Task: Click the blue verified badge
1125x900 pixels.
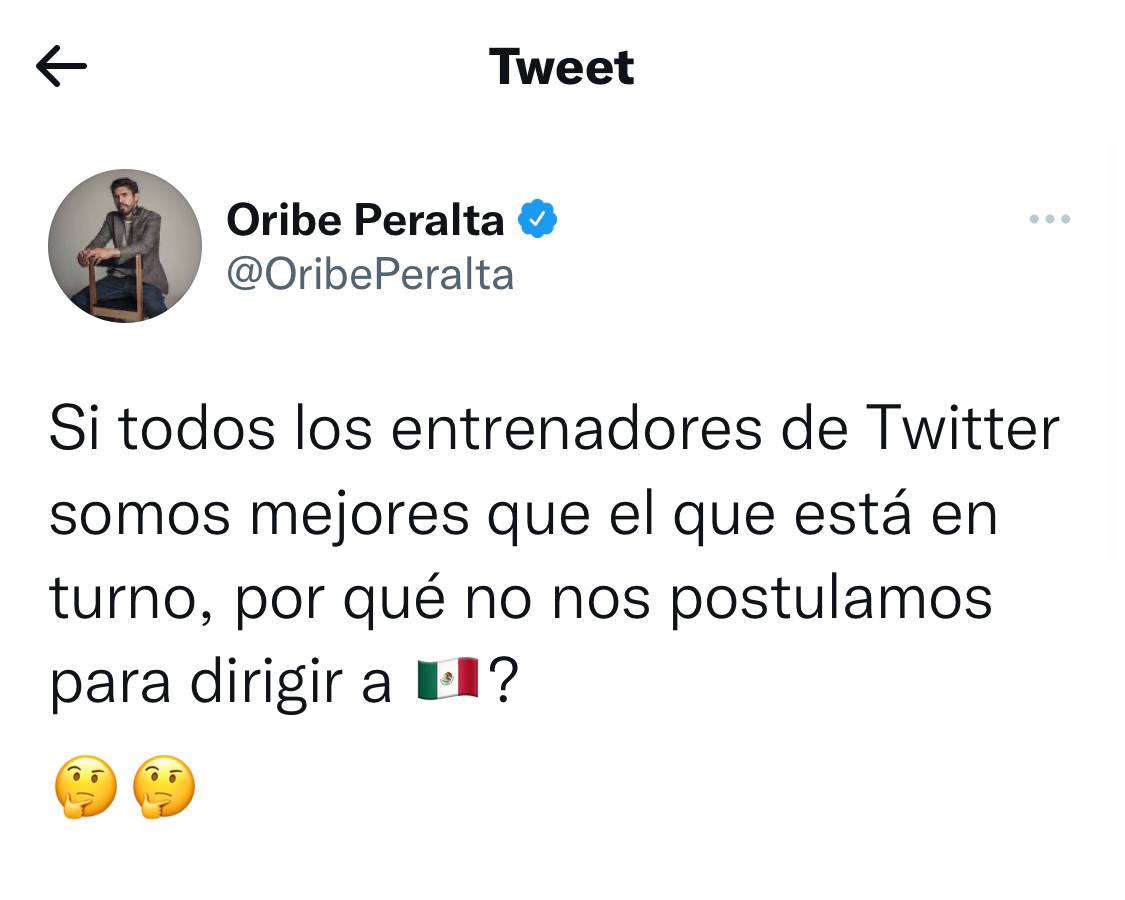Action: (537, 219)
